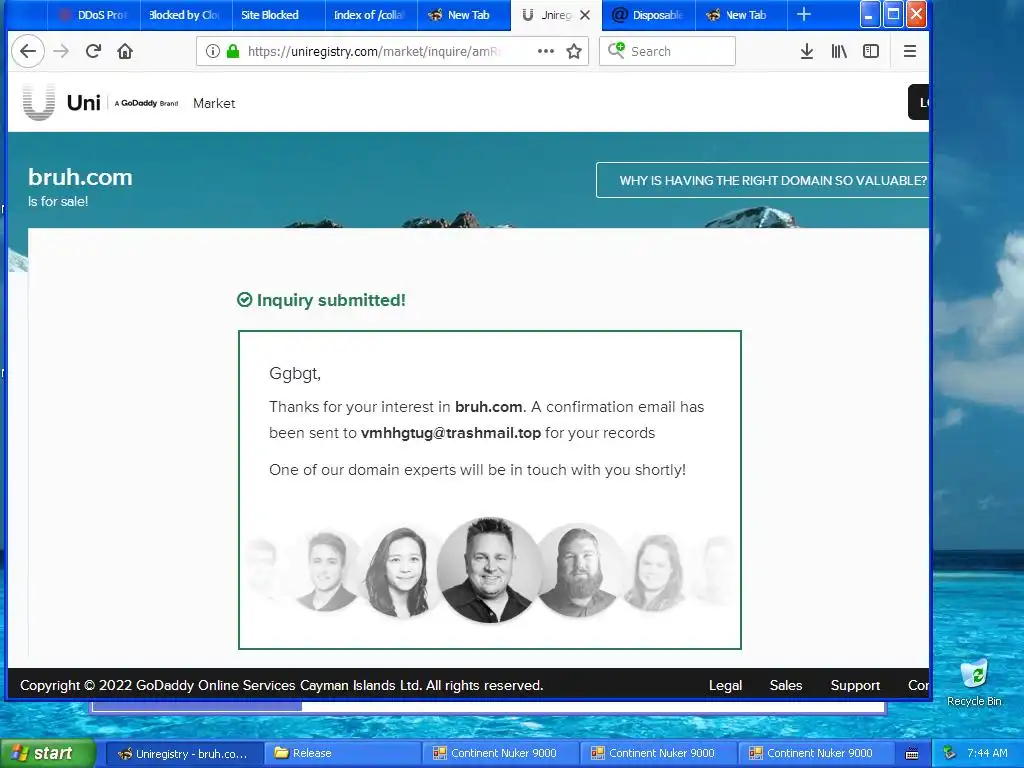Open page actions three-dot menu
The width and height of the screenshot is (1024, 768).
tap(545, 51)
